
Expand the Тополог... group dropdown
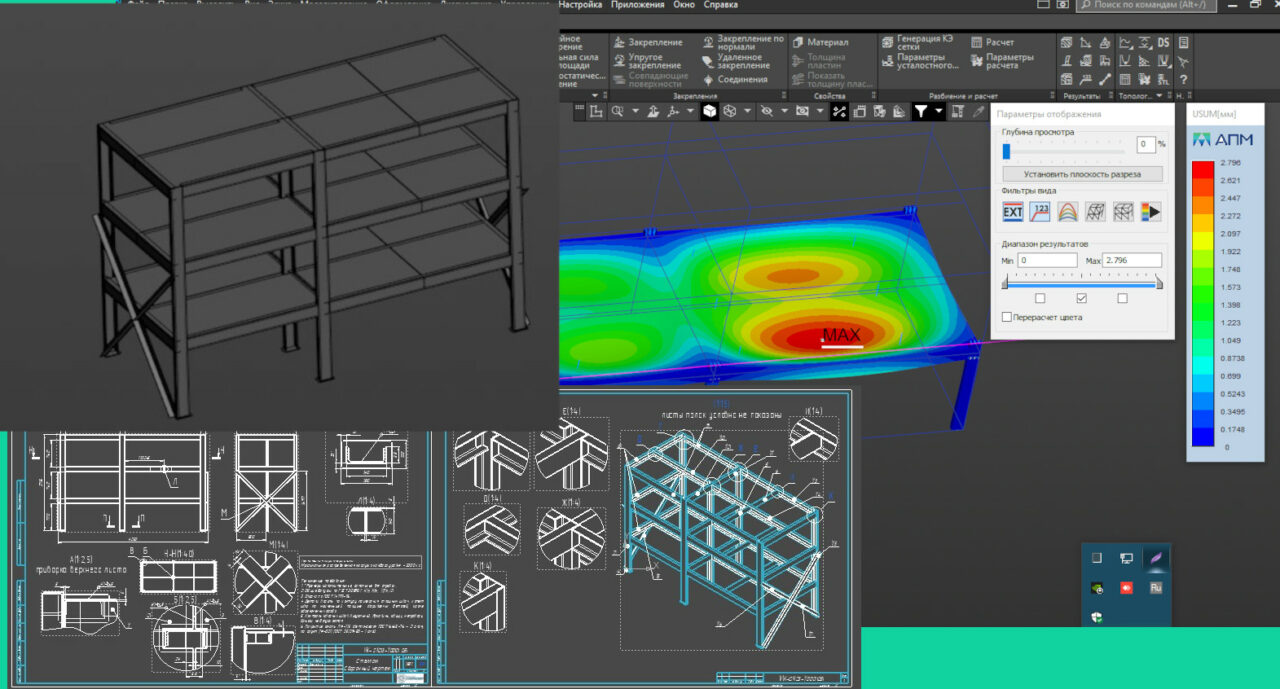coord(1160,96)
